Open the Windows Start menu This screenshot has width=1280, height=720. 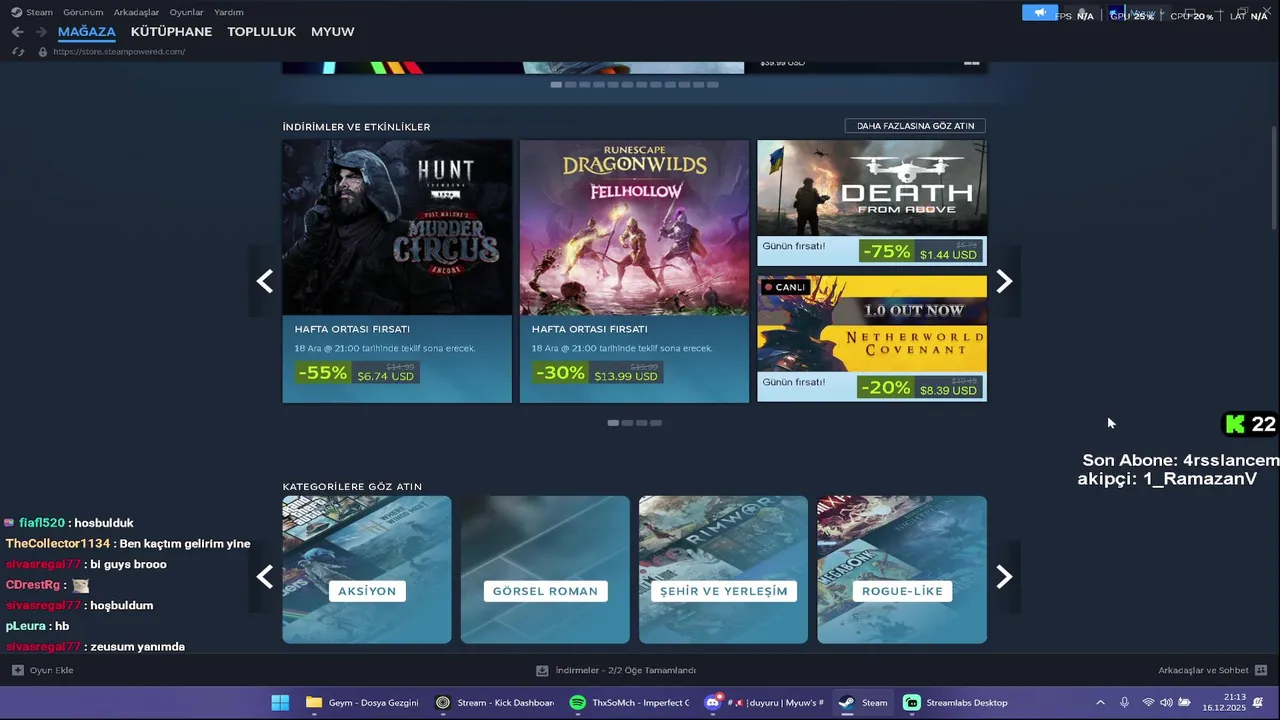click(280, 703)
